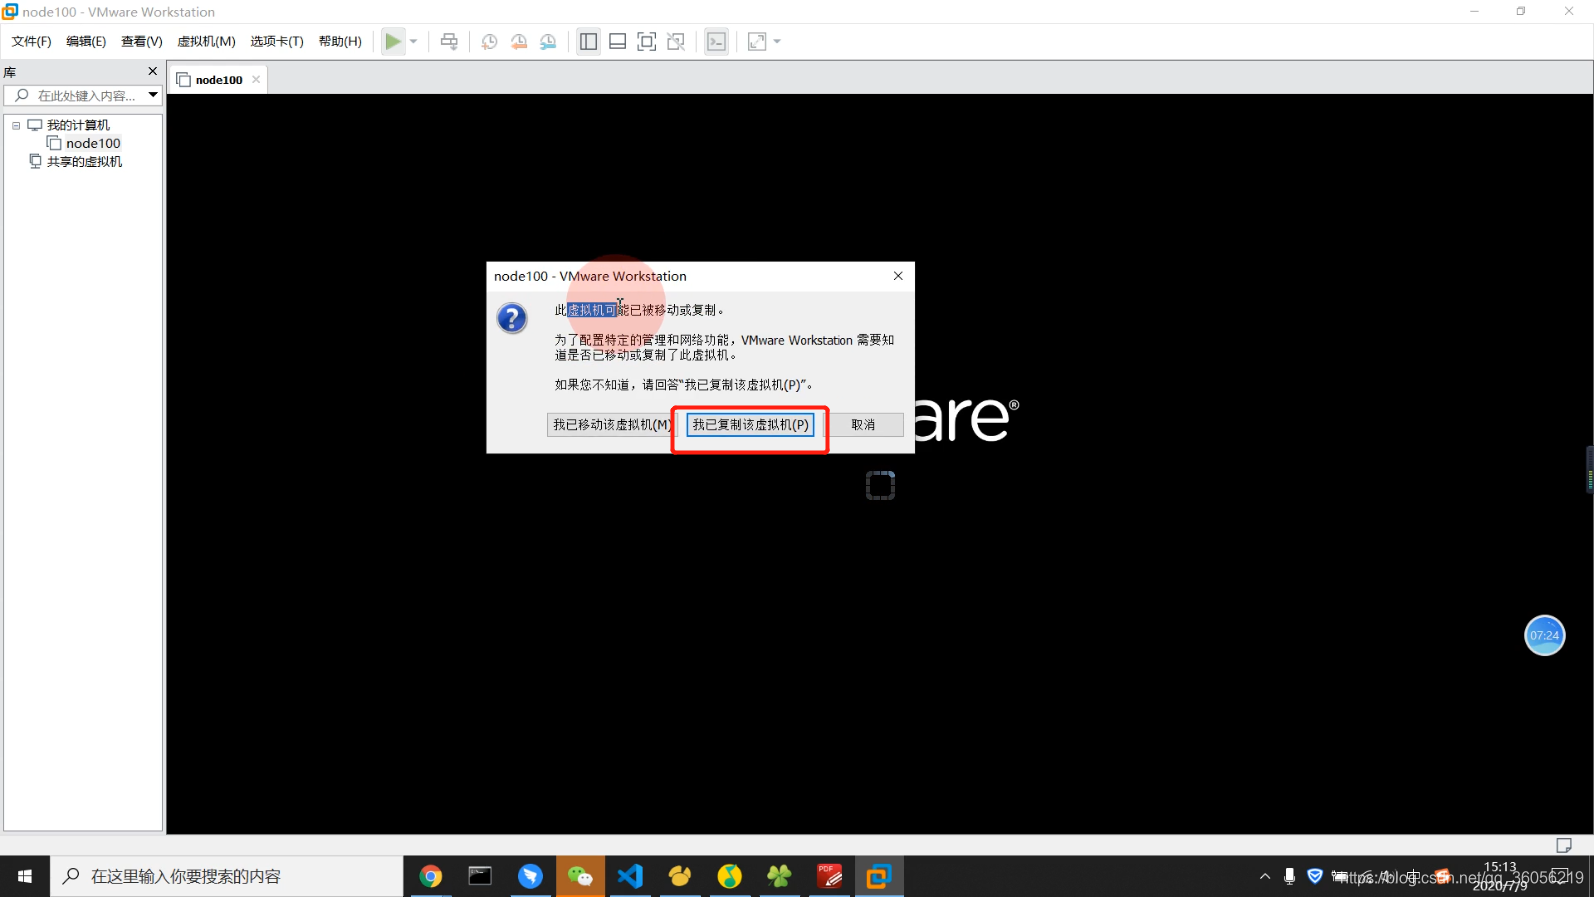Close the node100 tab

[256, 79]
